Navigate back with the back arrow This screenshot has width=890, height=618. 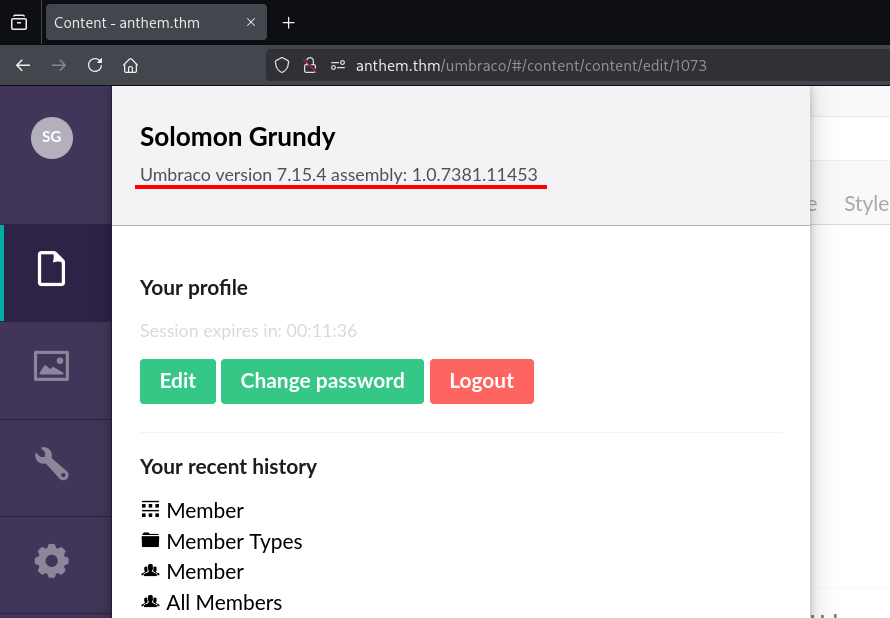23,65
